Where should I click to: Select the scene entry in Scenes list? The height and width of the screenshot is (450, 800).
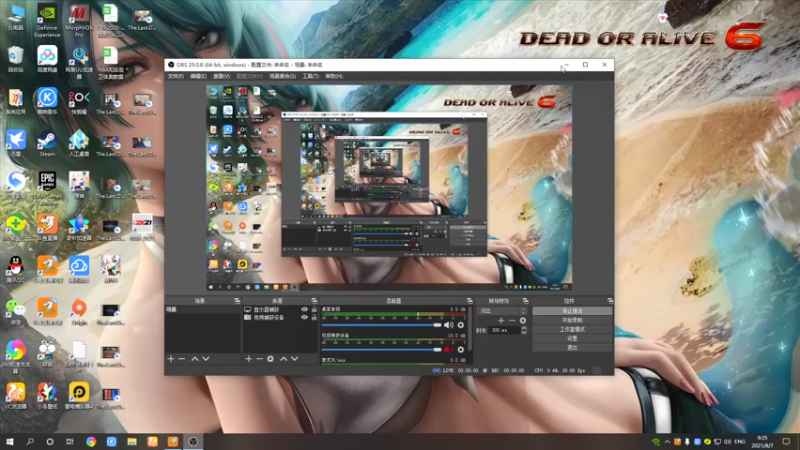click(x=203, y=310)
